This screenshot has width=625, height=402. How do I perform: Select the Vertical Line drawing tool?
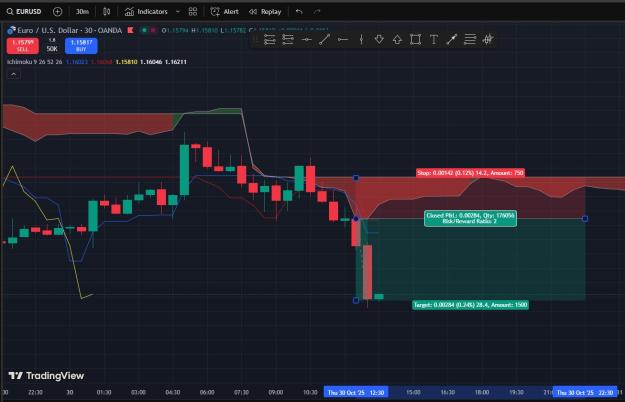(361, 39)
